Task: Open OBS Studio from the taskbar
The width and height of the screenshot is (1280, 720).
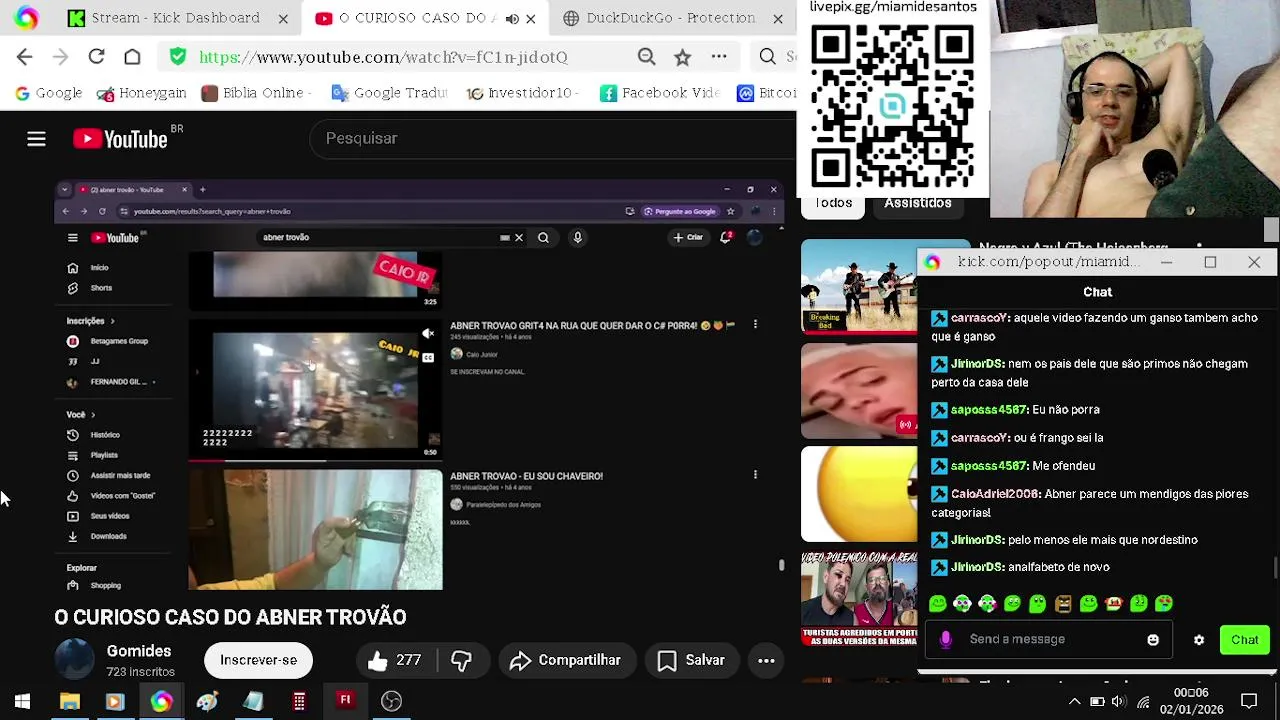Action: click(x=391, y=701)
